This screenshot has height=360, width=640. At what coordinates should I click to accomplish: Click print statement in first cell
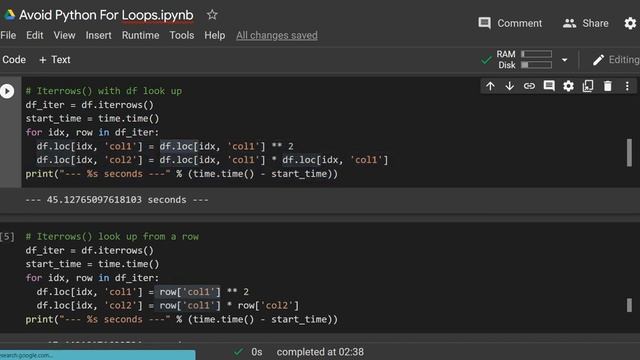pyautogui.click(x=182, y=174)
